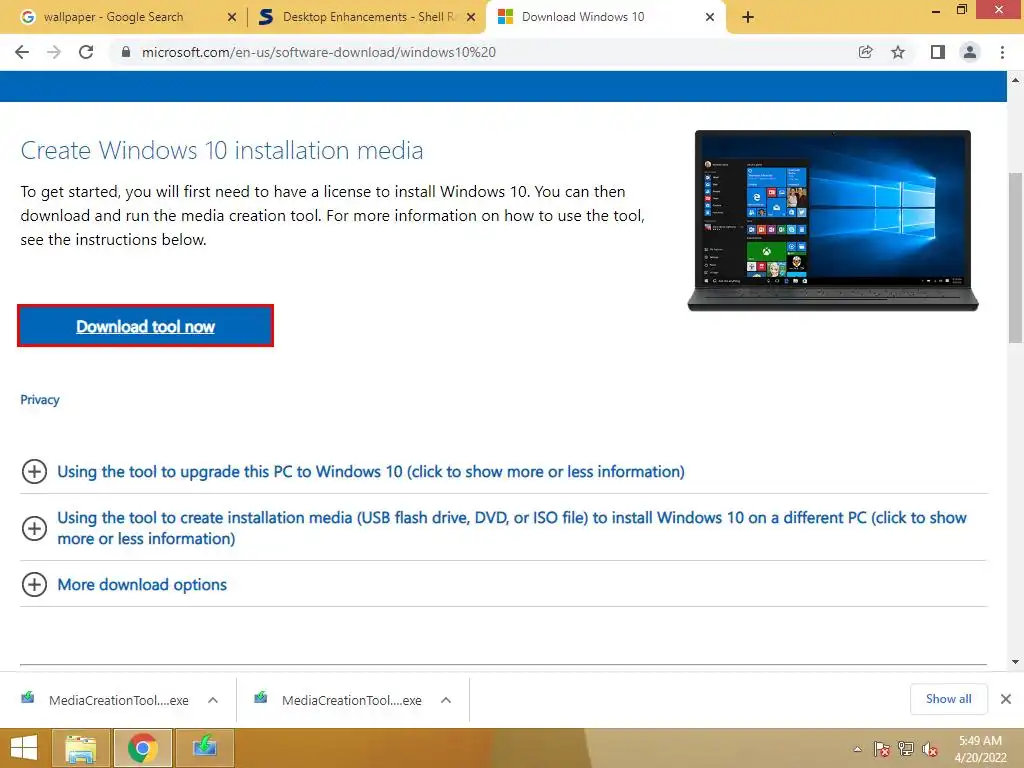
Task: Open Action Center flag icon
Action: [x=881, y=749]
